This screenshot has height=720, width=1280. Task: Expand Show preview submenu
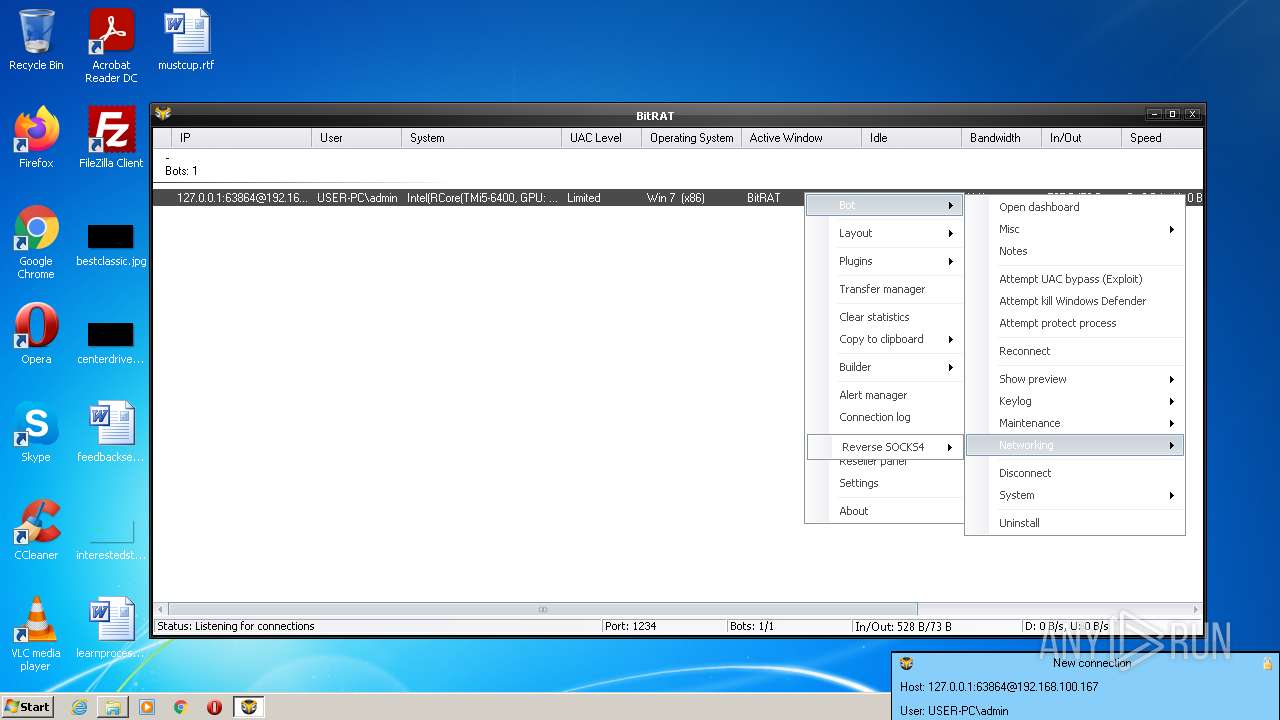pyautogui.click(x=1074, y=379)
